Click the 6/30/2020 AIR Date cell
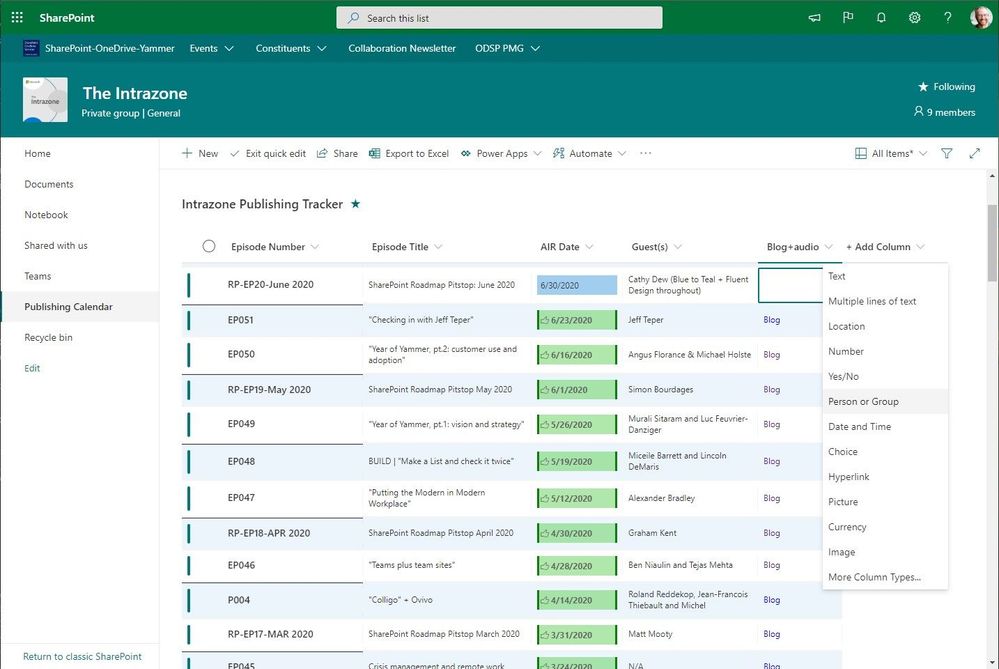999x669 pixels. (577, 285)
